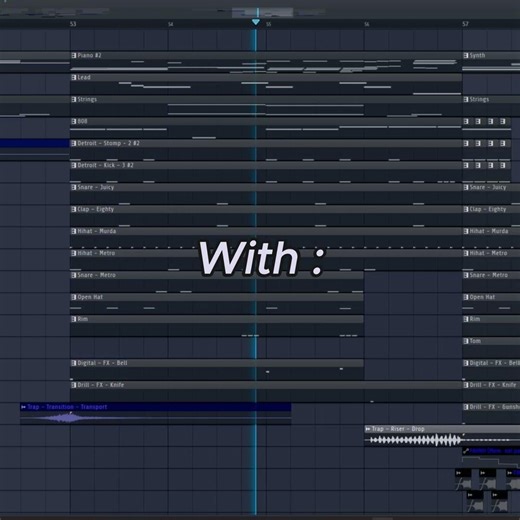
Task: Click the Drill - FX - Gunshot clip icon
Action: pos(466,407)
